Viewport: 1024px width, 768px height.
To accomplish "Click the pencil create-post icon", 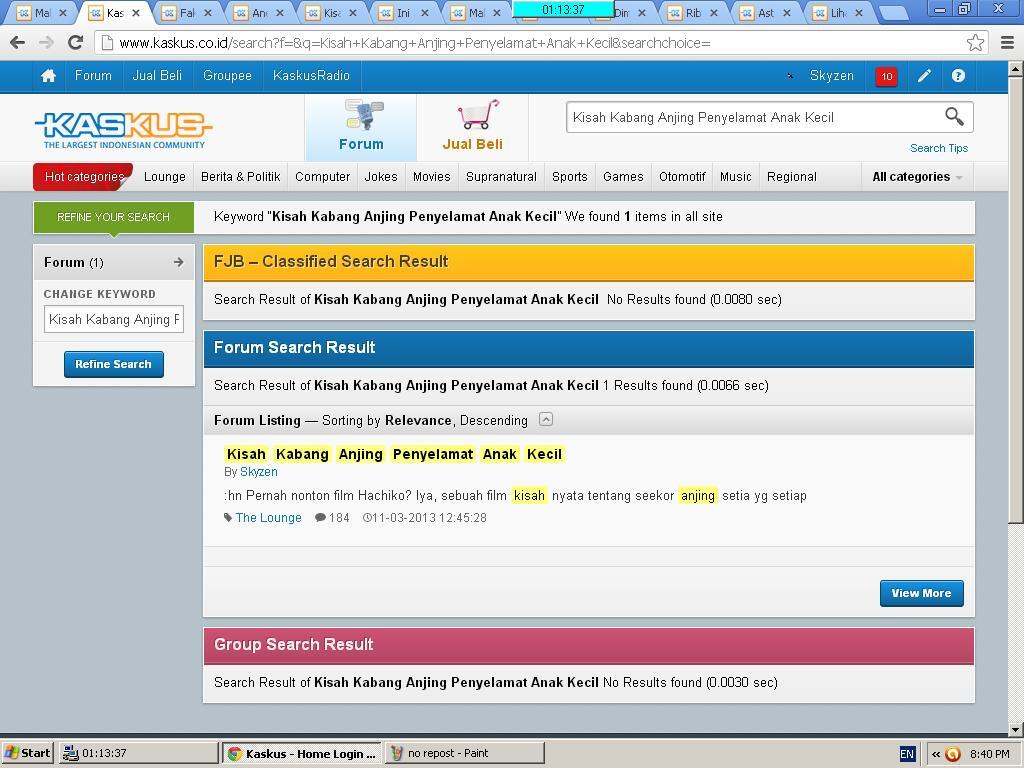I will 924,76.
